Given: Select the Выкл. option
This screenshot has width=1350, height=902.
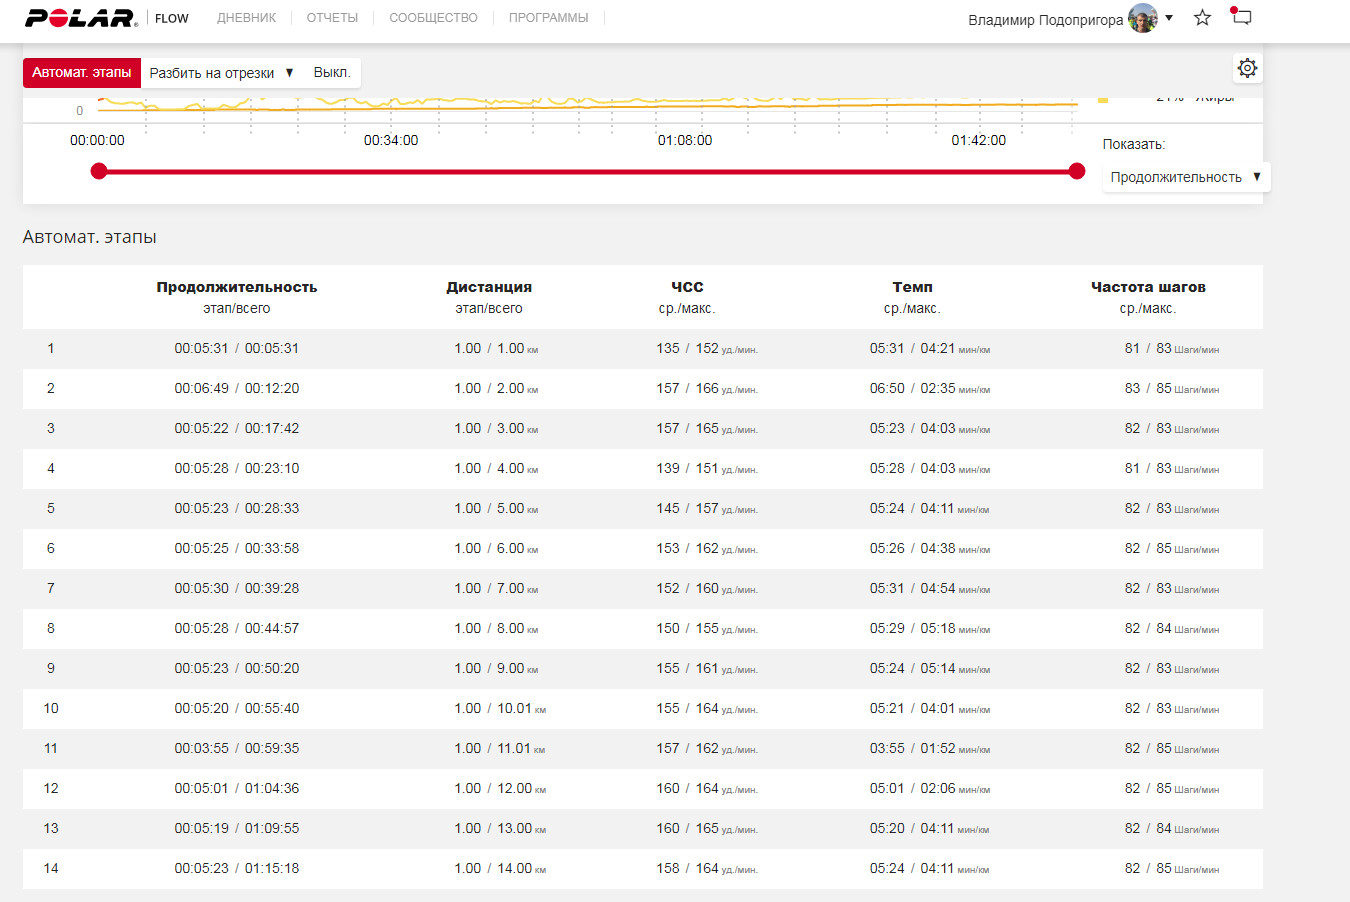Looking at the screenshot, I should pyautogui.click(x=332, y=72).
